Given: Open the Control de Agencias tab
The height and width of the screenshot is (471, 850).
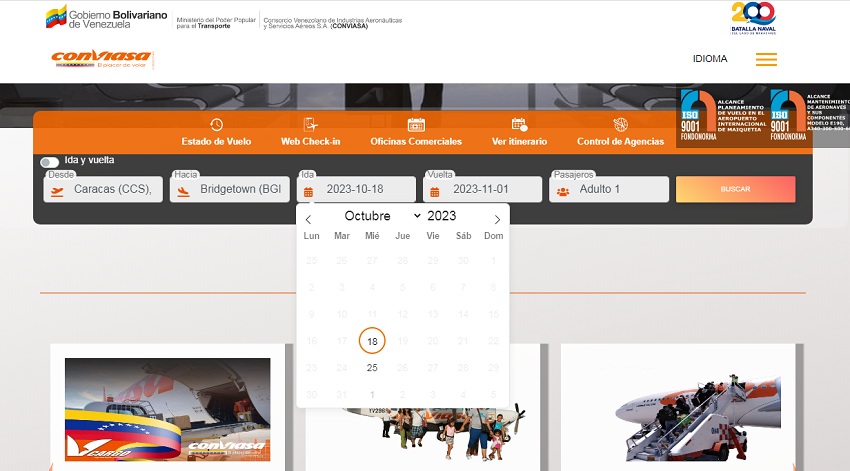Looking at the screenshot, I should coord(620,132).
